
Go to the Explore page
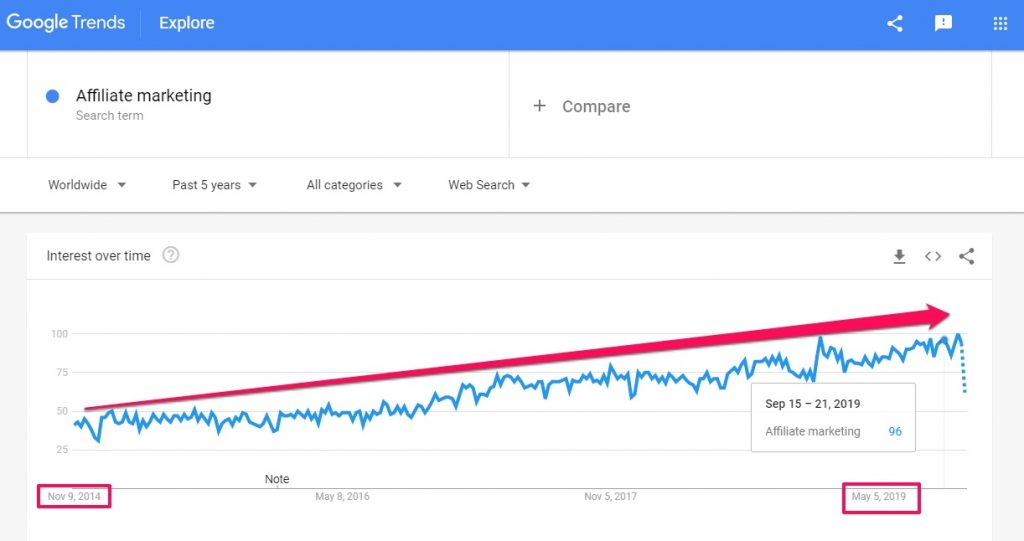click(187, 23)
